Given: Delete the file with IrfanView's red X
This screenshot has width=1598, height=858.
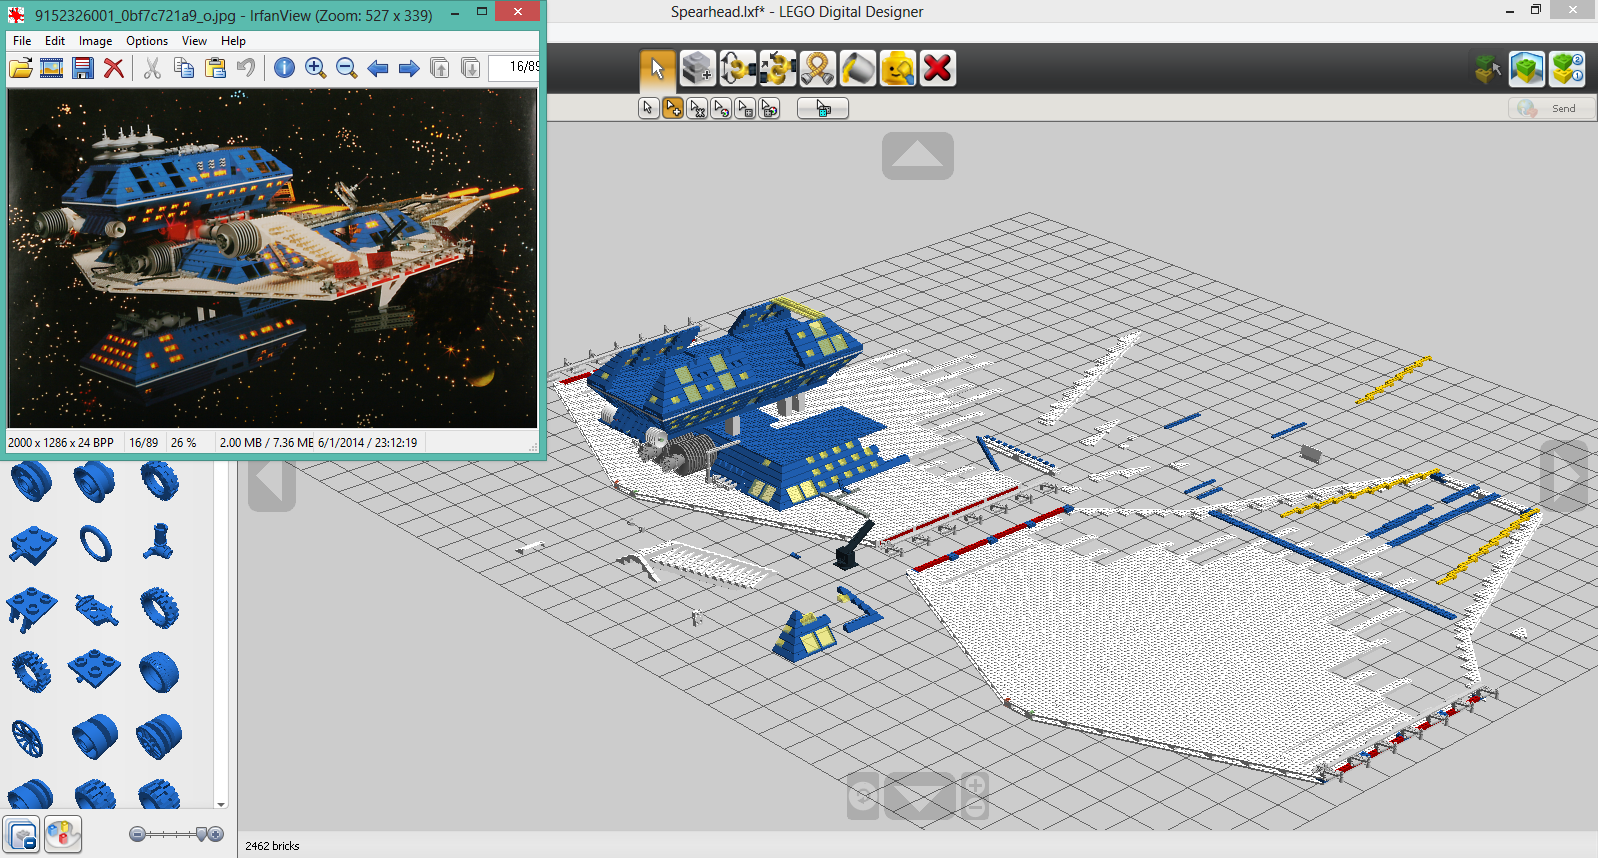Looking at the screenshot, I should [114, 68].
